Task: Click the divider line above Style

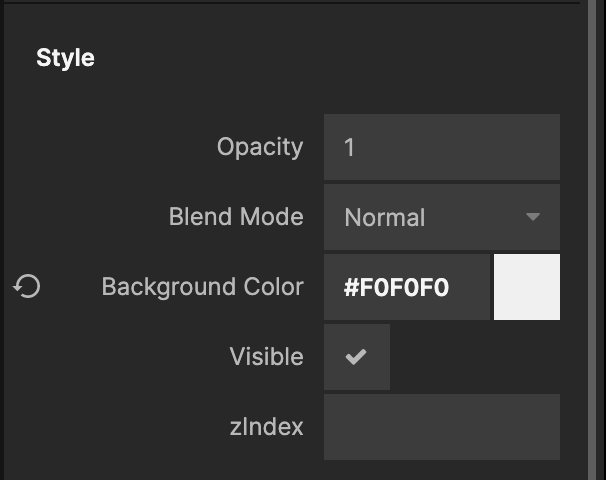Action: pyautogui.click(x=300, y=3)
